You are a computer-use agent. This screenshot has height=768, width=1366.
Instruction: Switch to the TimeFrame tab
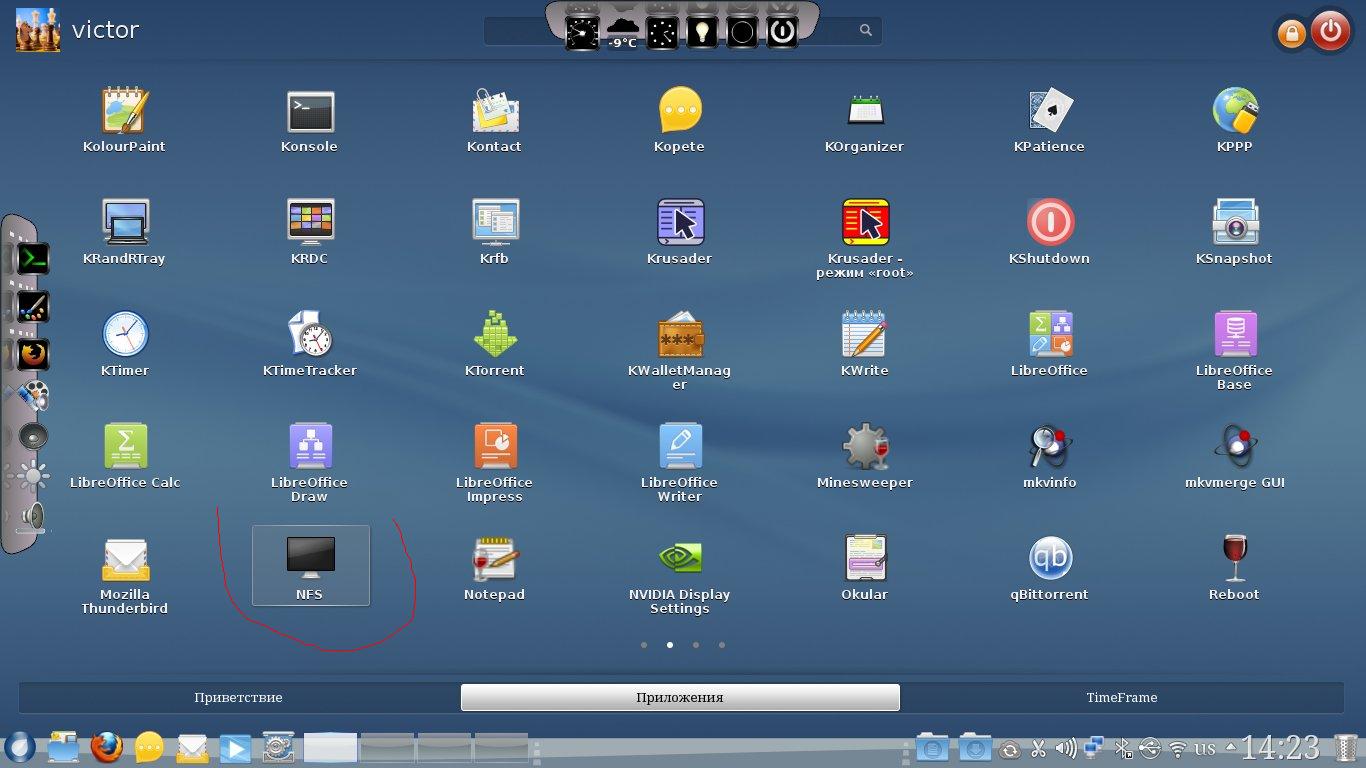(x=1121, y=697)
